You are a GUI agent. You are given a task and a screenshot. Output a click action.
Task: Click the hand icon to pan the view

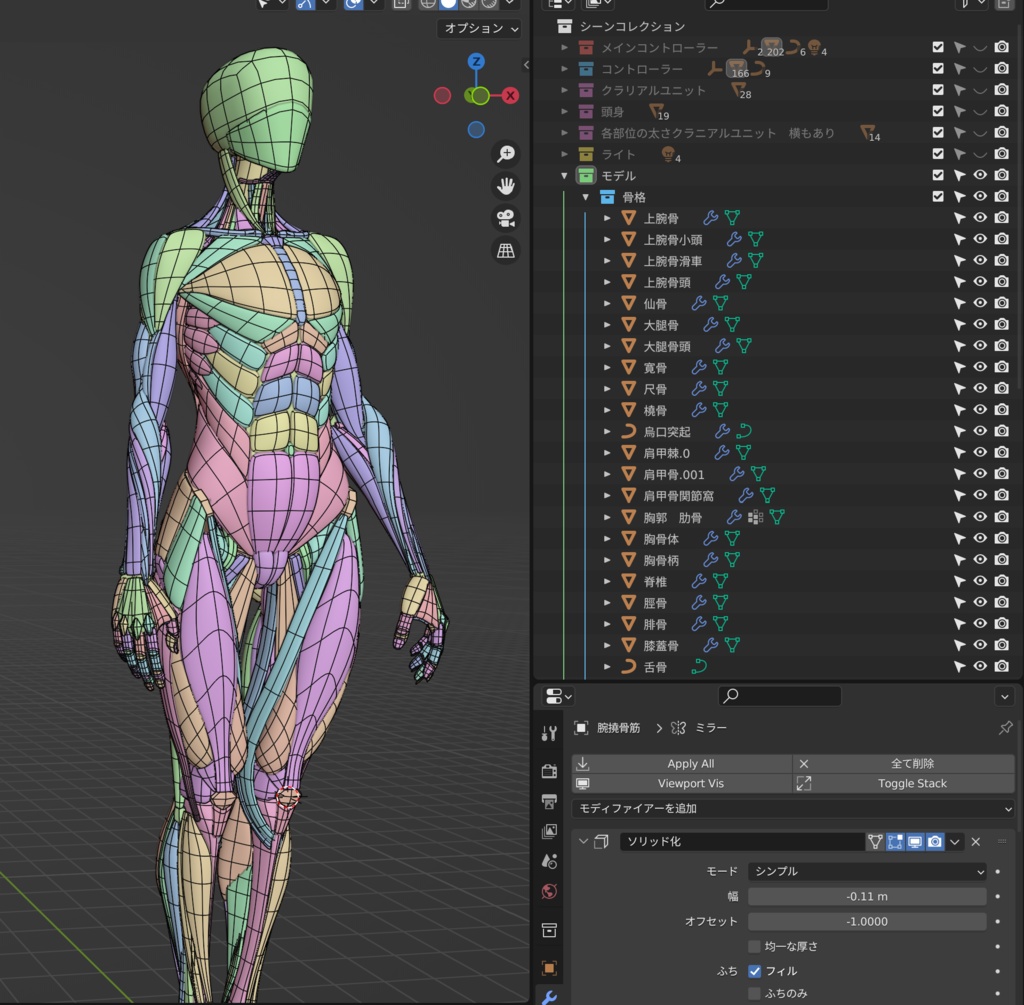506,185
